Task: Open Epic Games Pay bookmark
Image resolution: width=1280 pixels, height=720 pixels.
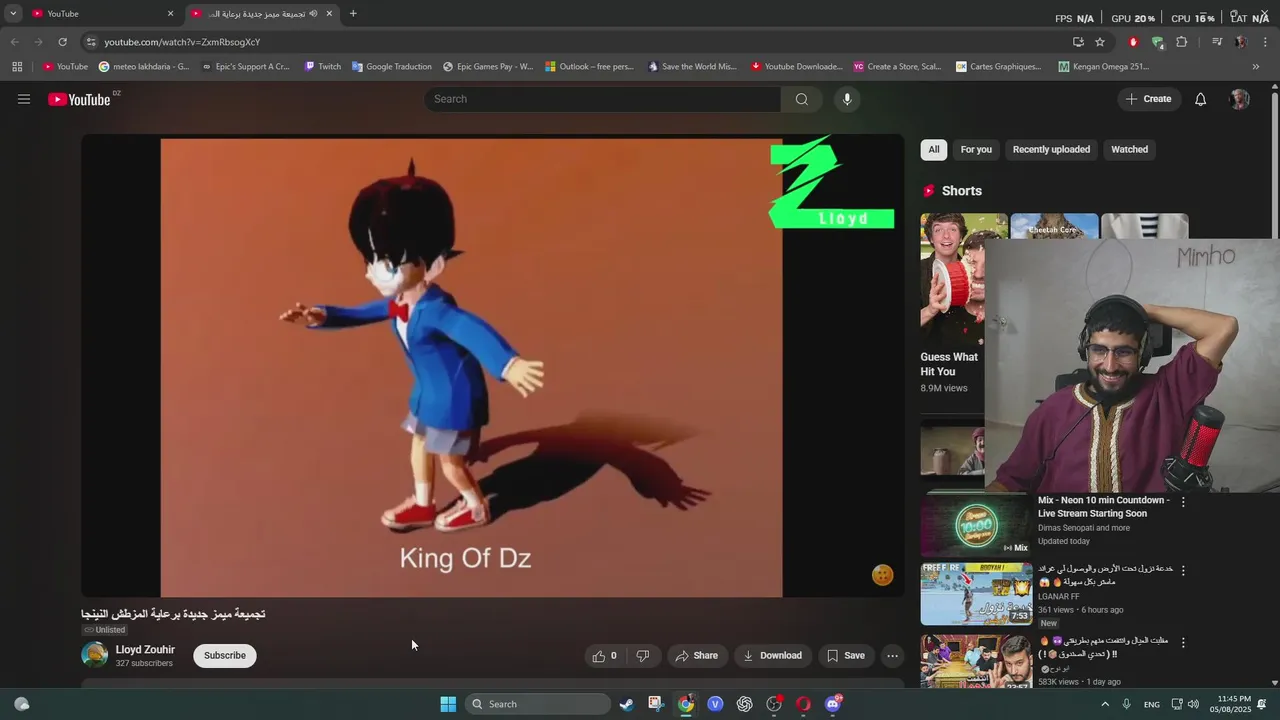Action: (x=487, y=67)
